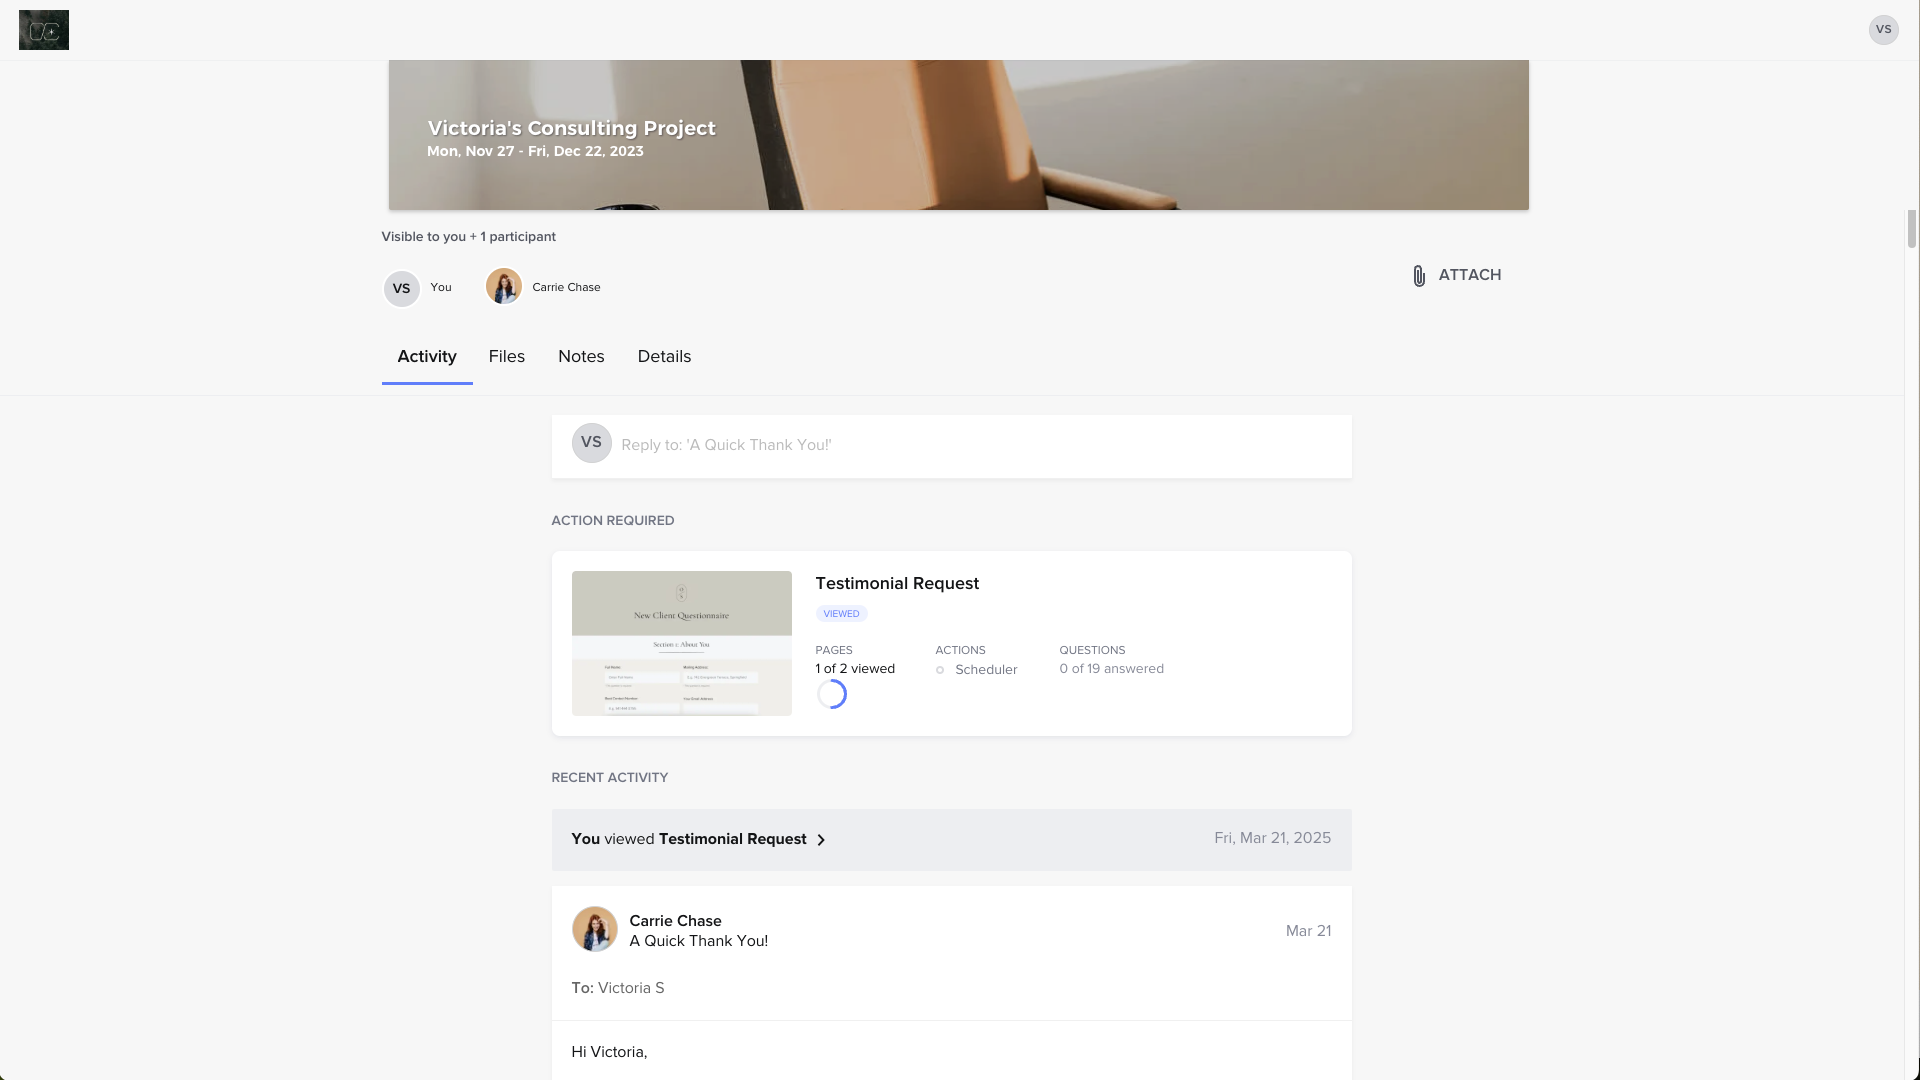Open the Notes tab
This screenshot has width=1920, height=1080.
581,357
